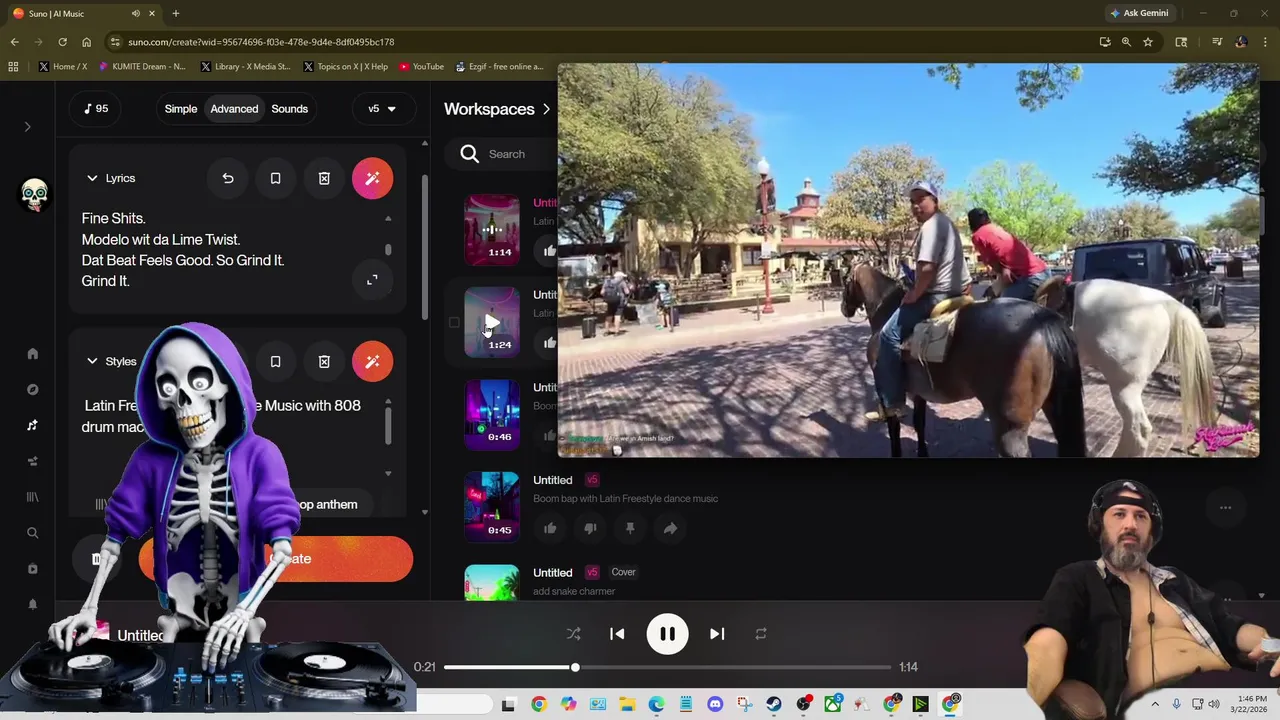The width and height of the screenshot is (1280, 720).
Task: Switch to Advanced mode
Action: [234, 109]
